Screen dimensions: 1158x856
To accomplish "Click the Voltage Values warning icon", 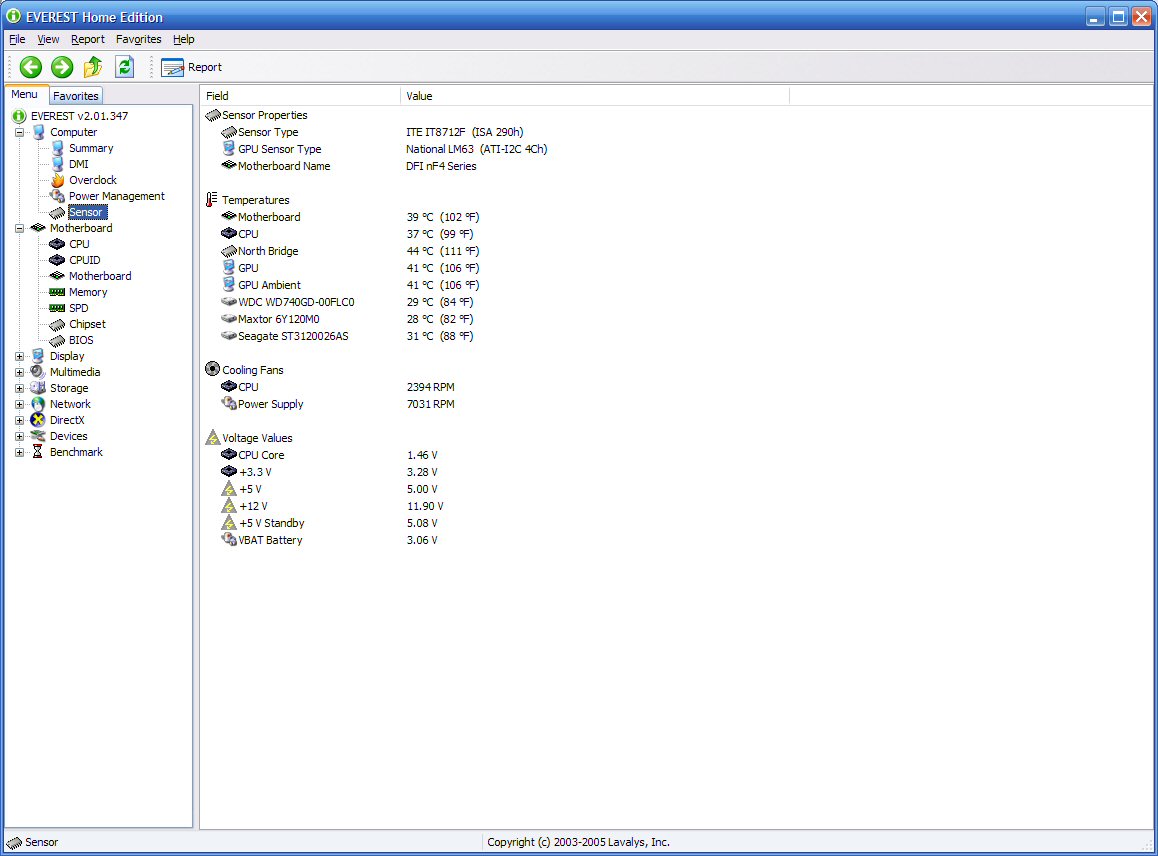I will click(x=213, y=437).
